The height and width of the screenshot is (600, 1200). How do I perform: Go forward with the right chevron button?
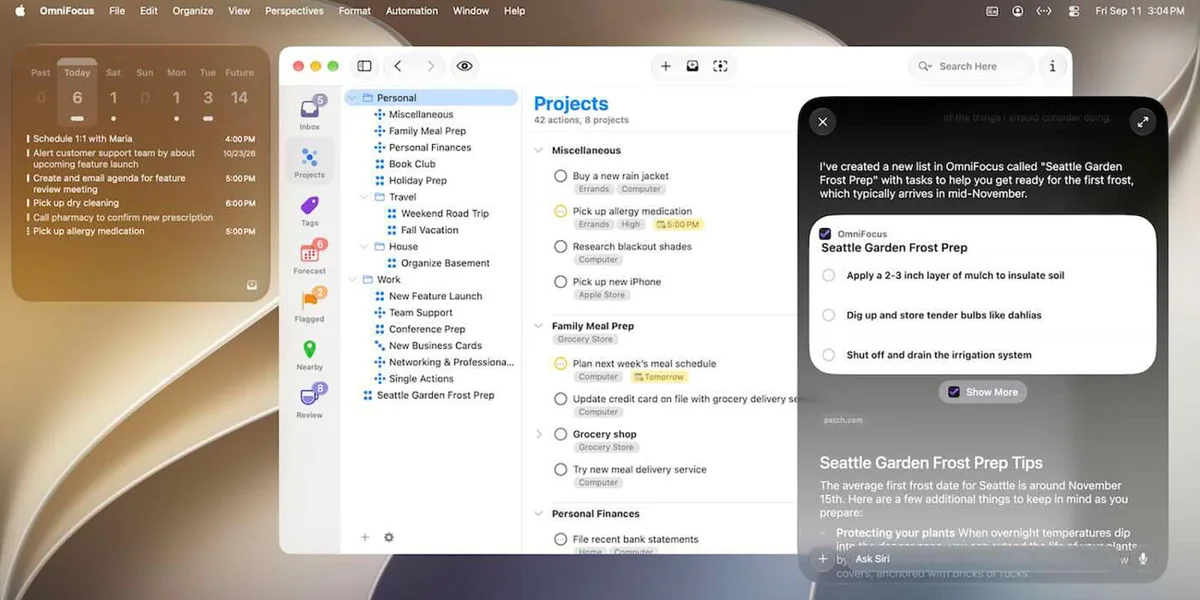click(x=431, y=66)
